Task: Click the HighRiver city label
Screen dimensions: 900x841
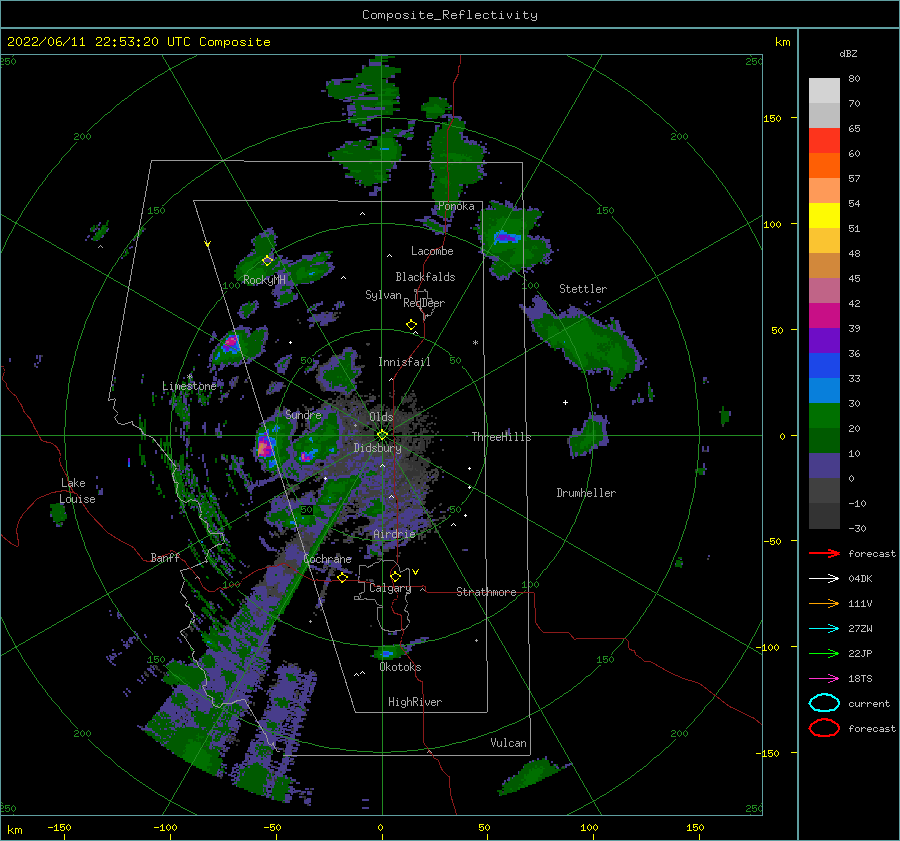Action: pos(415,703)
